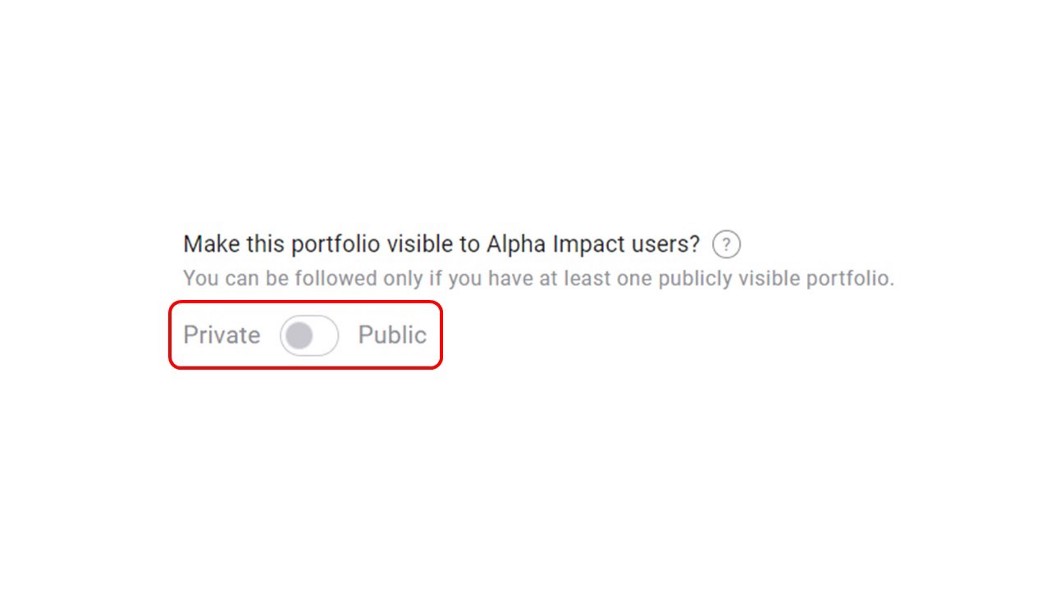The image size is (1050, 590).
Task: Click the question mark help icon
Action: (x=726, y=244)
